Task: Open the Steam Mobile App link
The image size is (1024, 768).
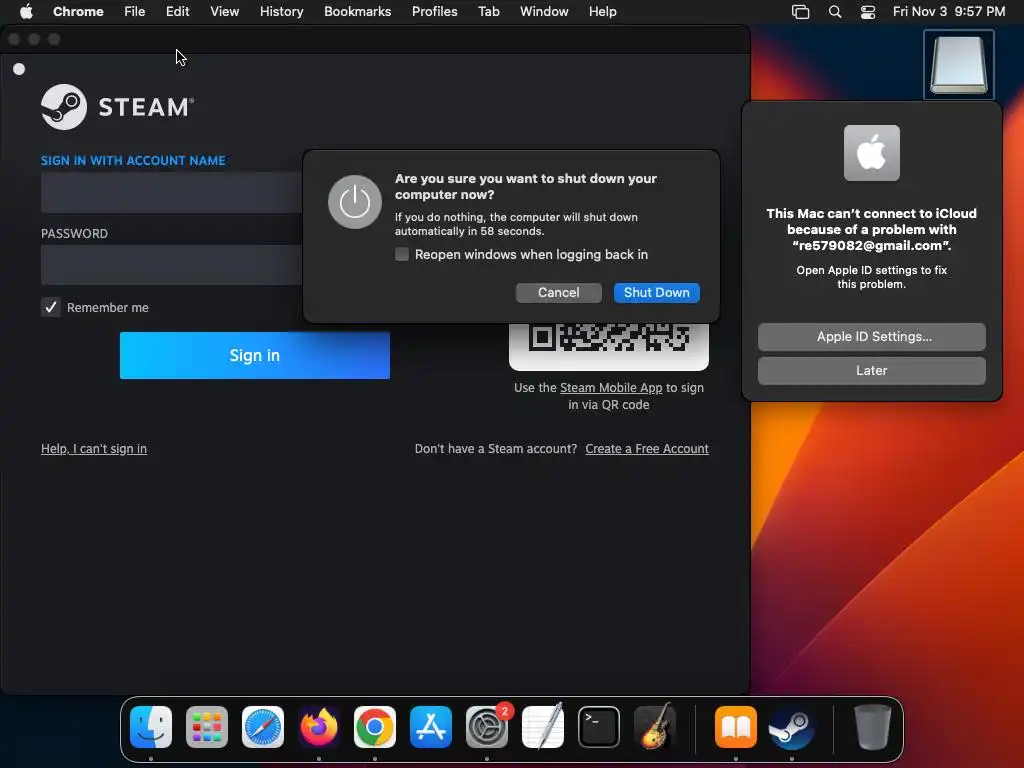Action: (611, 388)
